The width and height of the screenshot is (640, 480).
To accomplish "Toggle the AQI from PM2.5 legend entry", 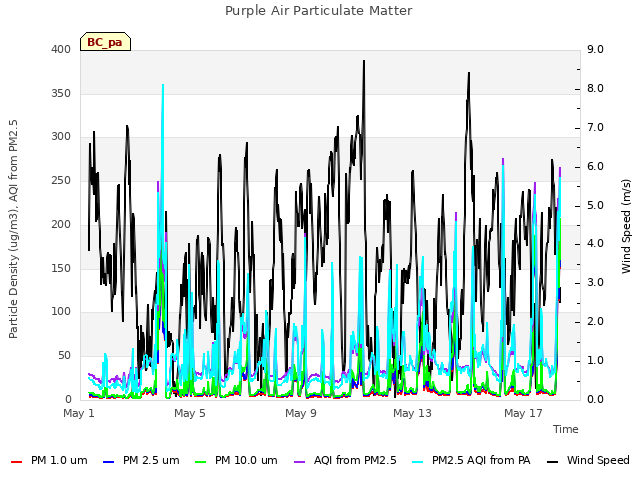I will click(x=345, y=460).
